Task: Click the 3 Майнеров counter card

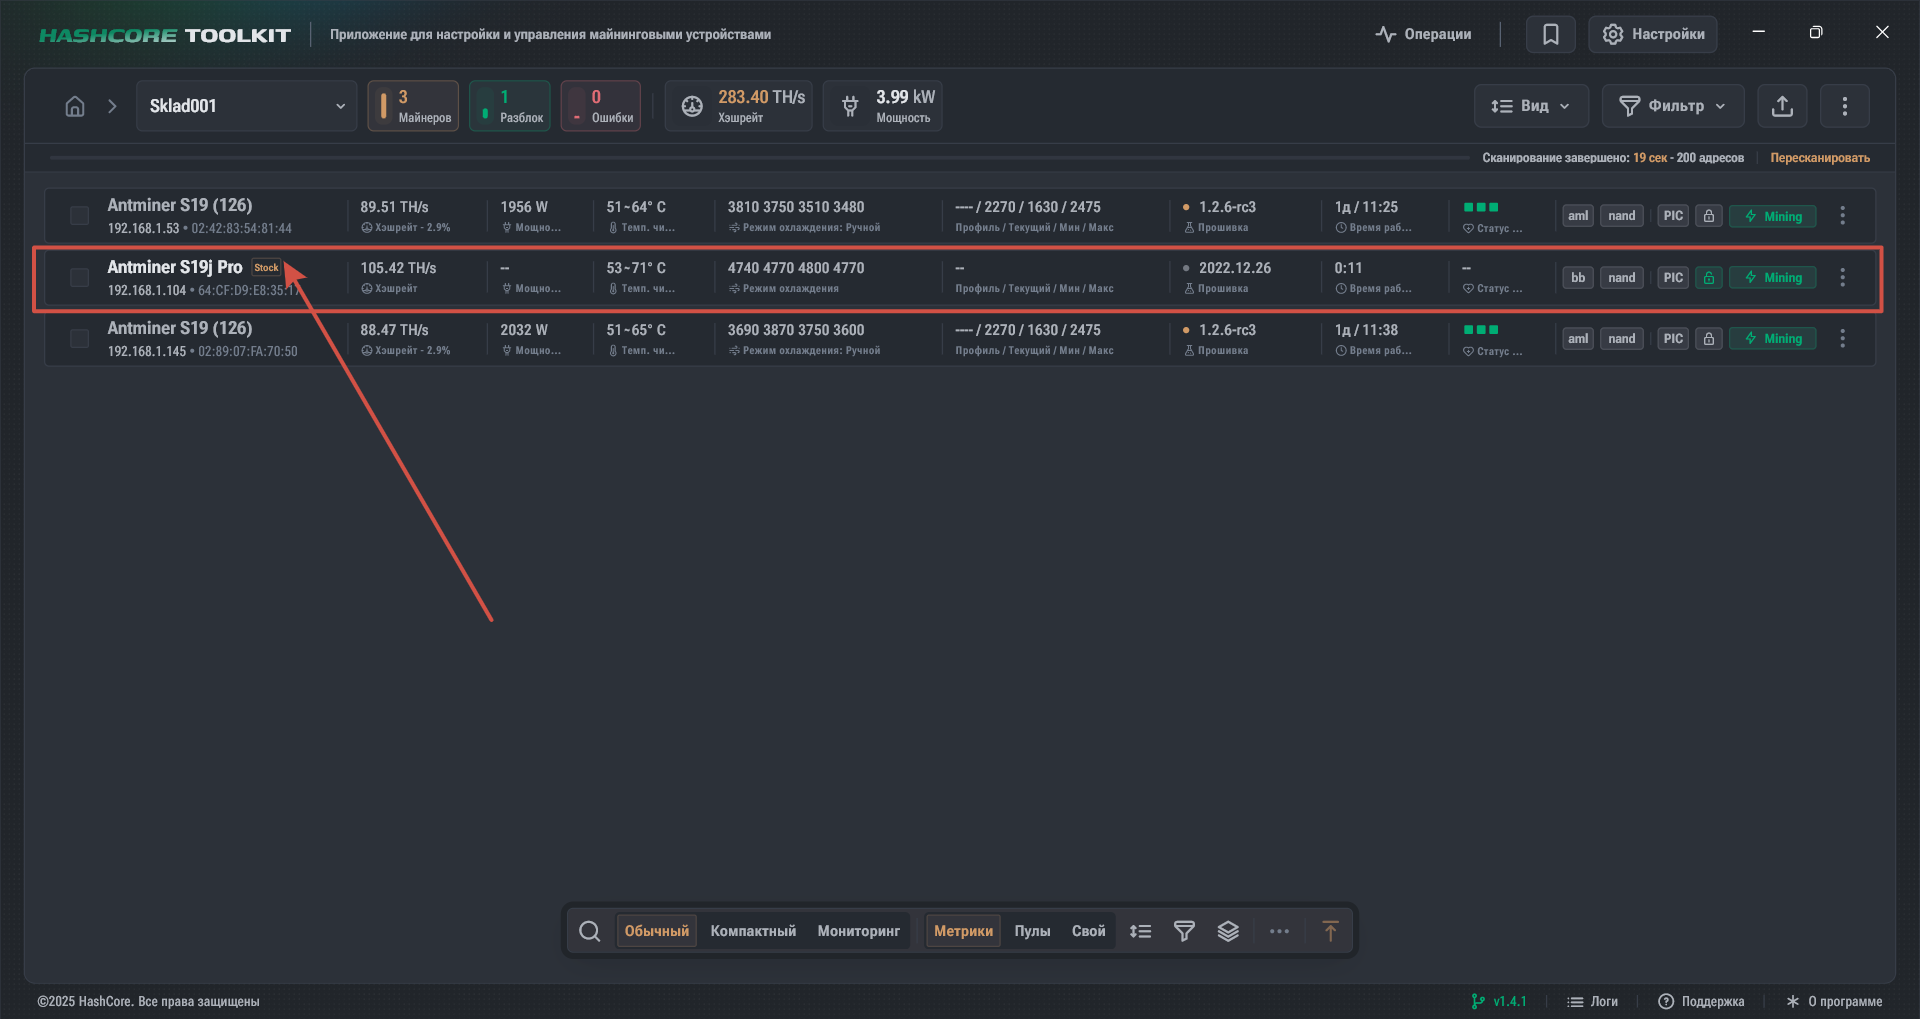Action: point(413,106)
